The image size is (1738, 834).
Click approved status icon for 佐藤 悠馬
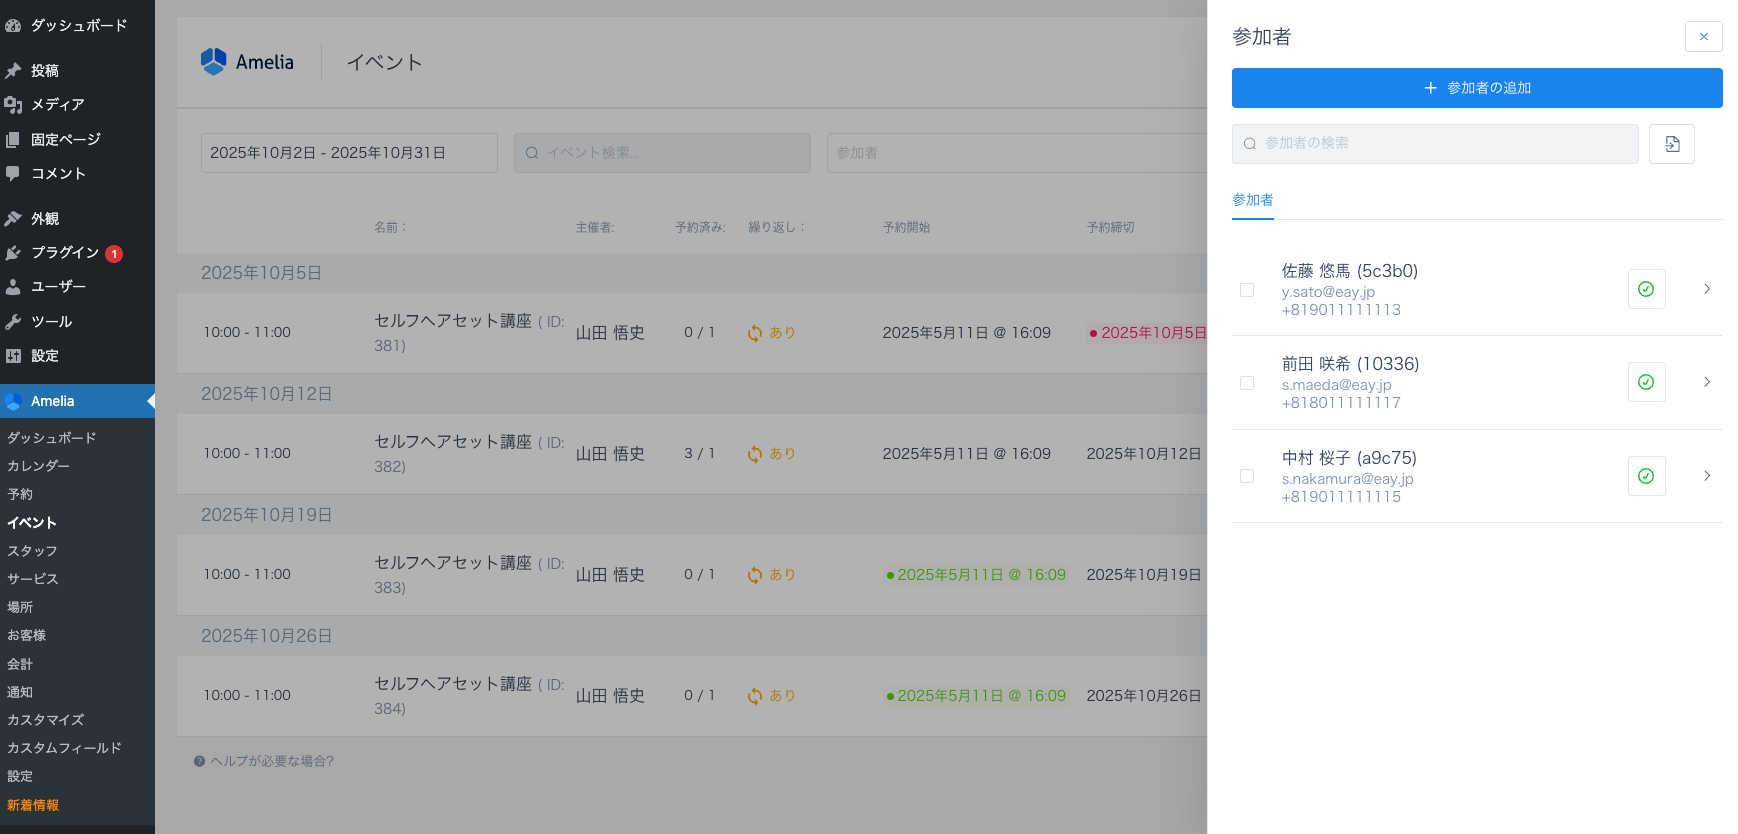pyautogui.click(x=1645, y=289)
